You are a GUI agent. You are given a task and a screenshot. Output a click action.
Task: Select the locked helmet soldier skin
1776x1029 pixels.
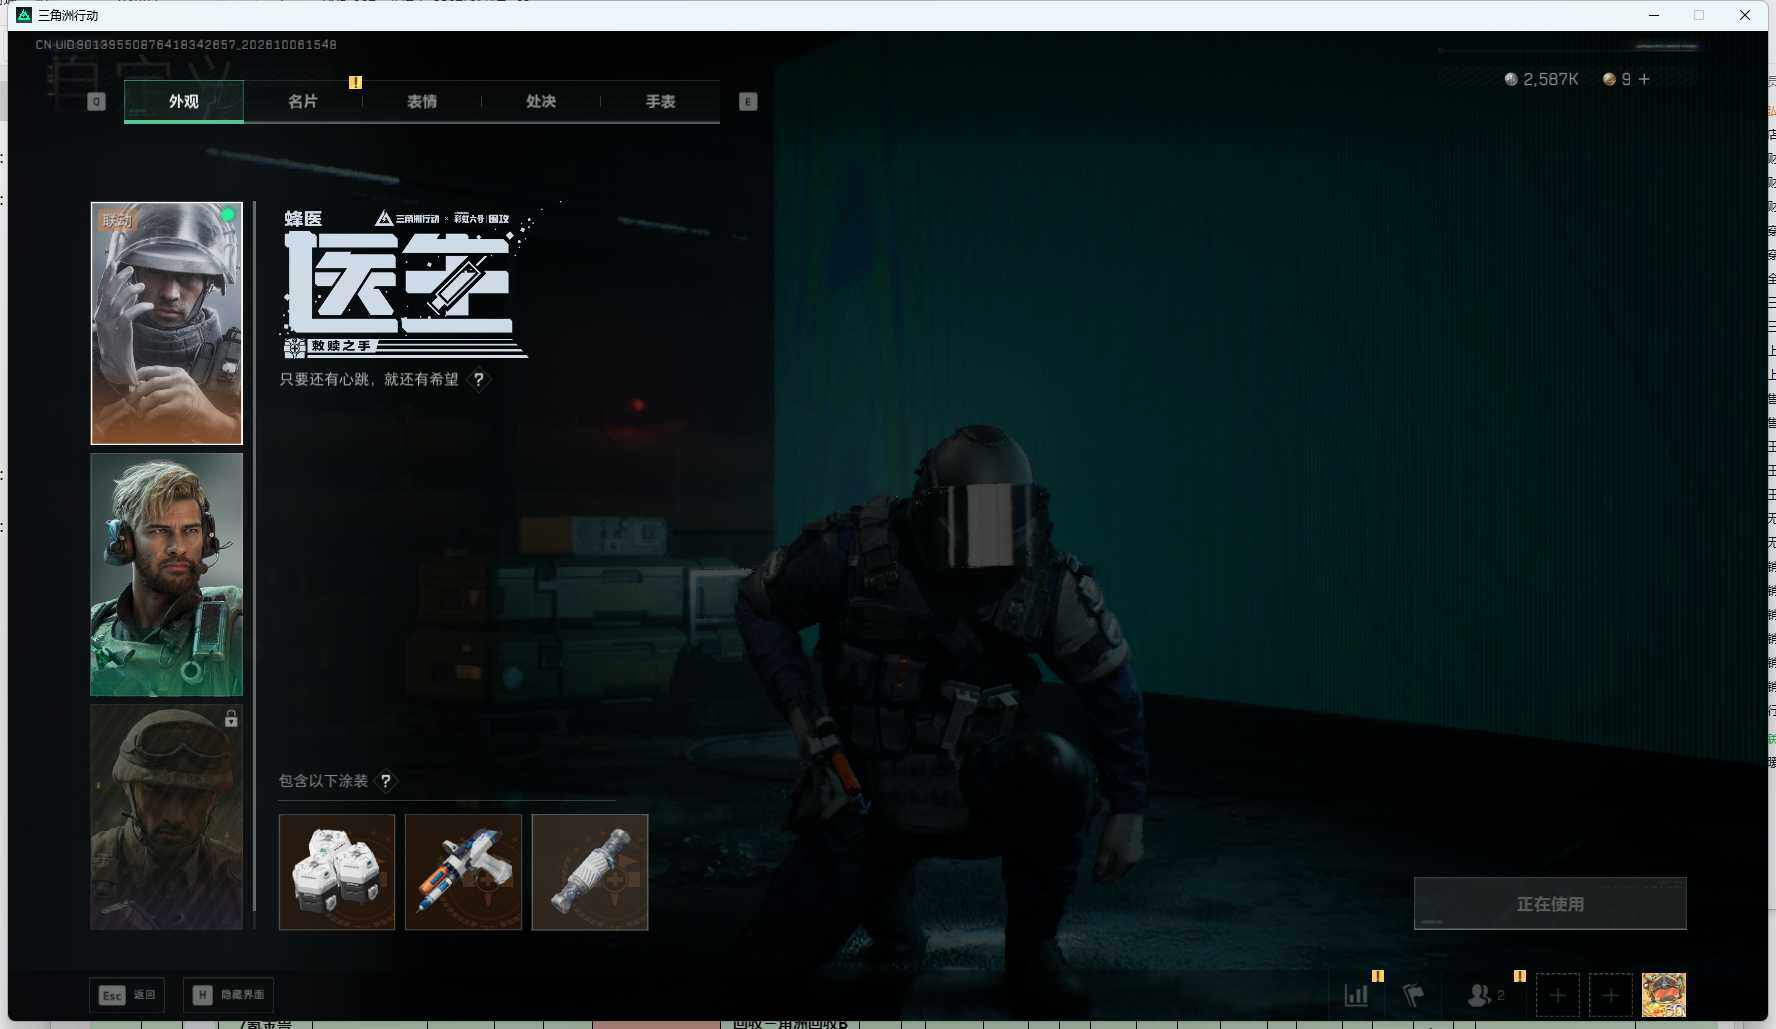click(167, 817)
